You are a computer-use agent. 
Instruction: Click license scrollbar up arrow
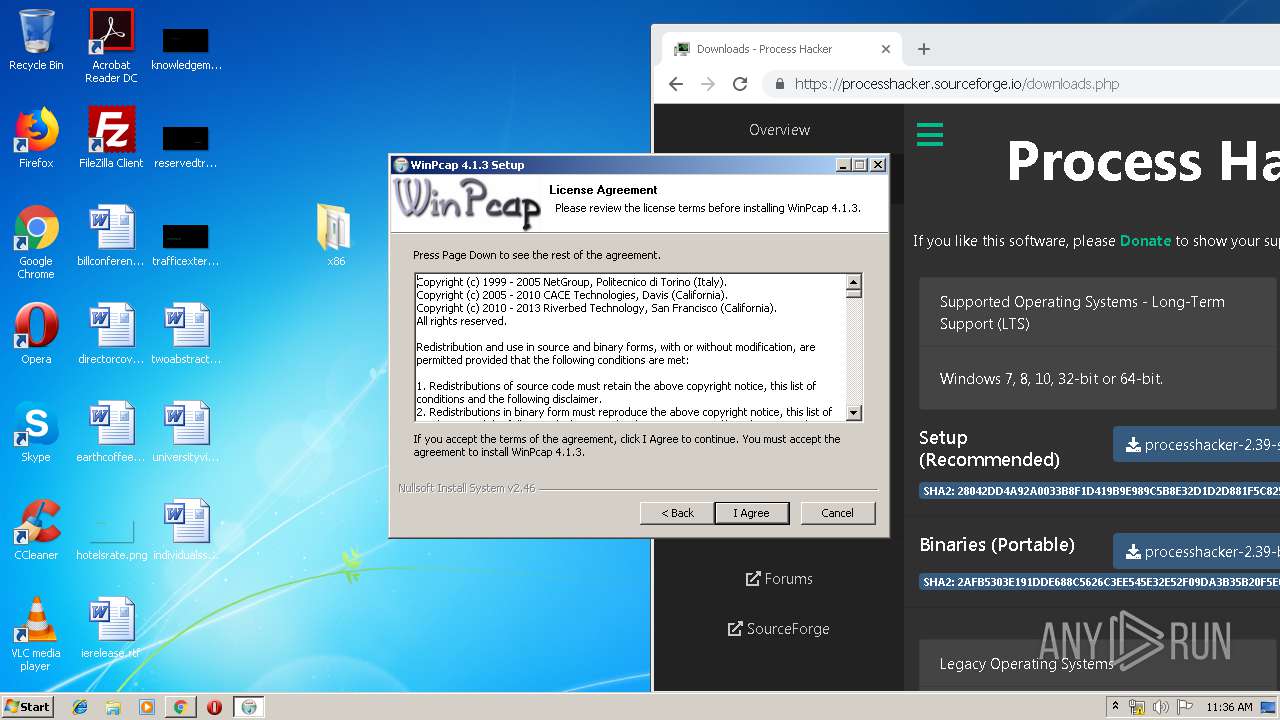click(854, 282)
